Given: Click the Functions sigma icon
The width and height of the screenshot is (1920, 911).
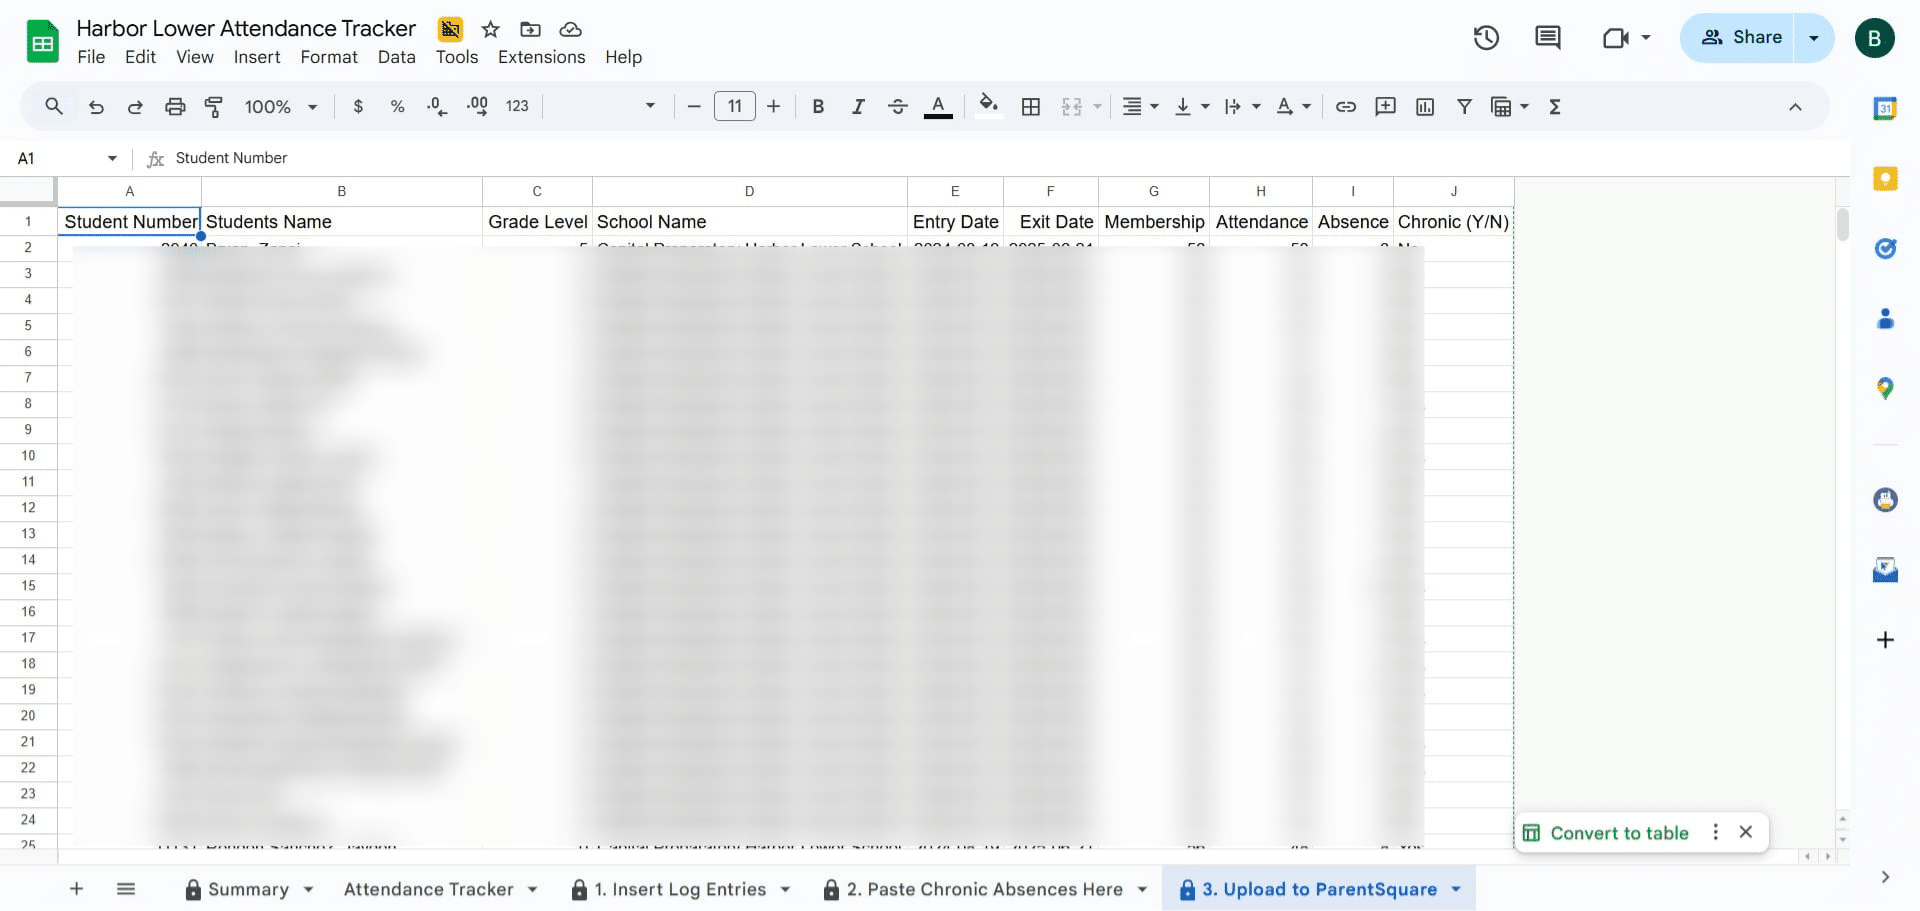Looking at the screenshot, I should (x=1555, y=106).
